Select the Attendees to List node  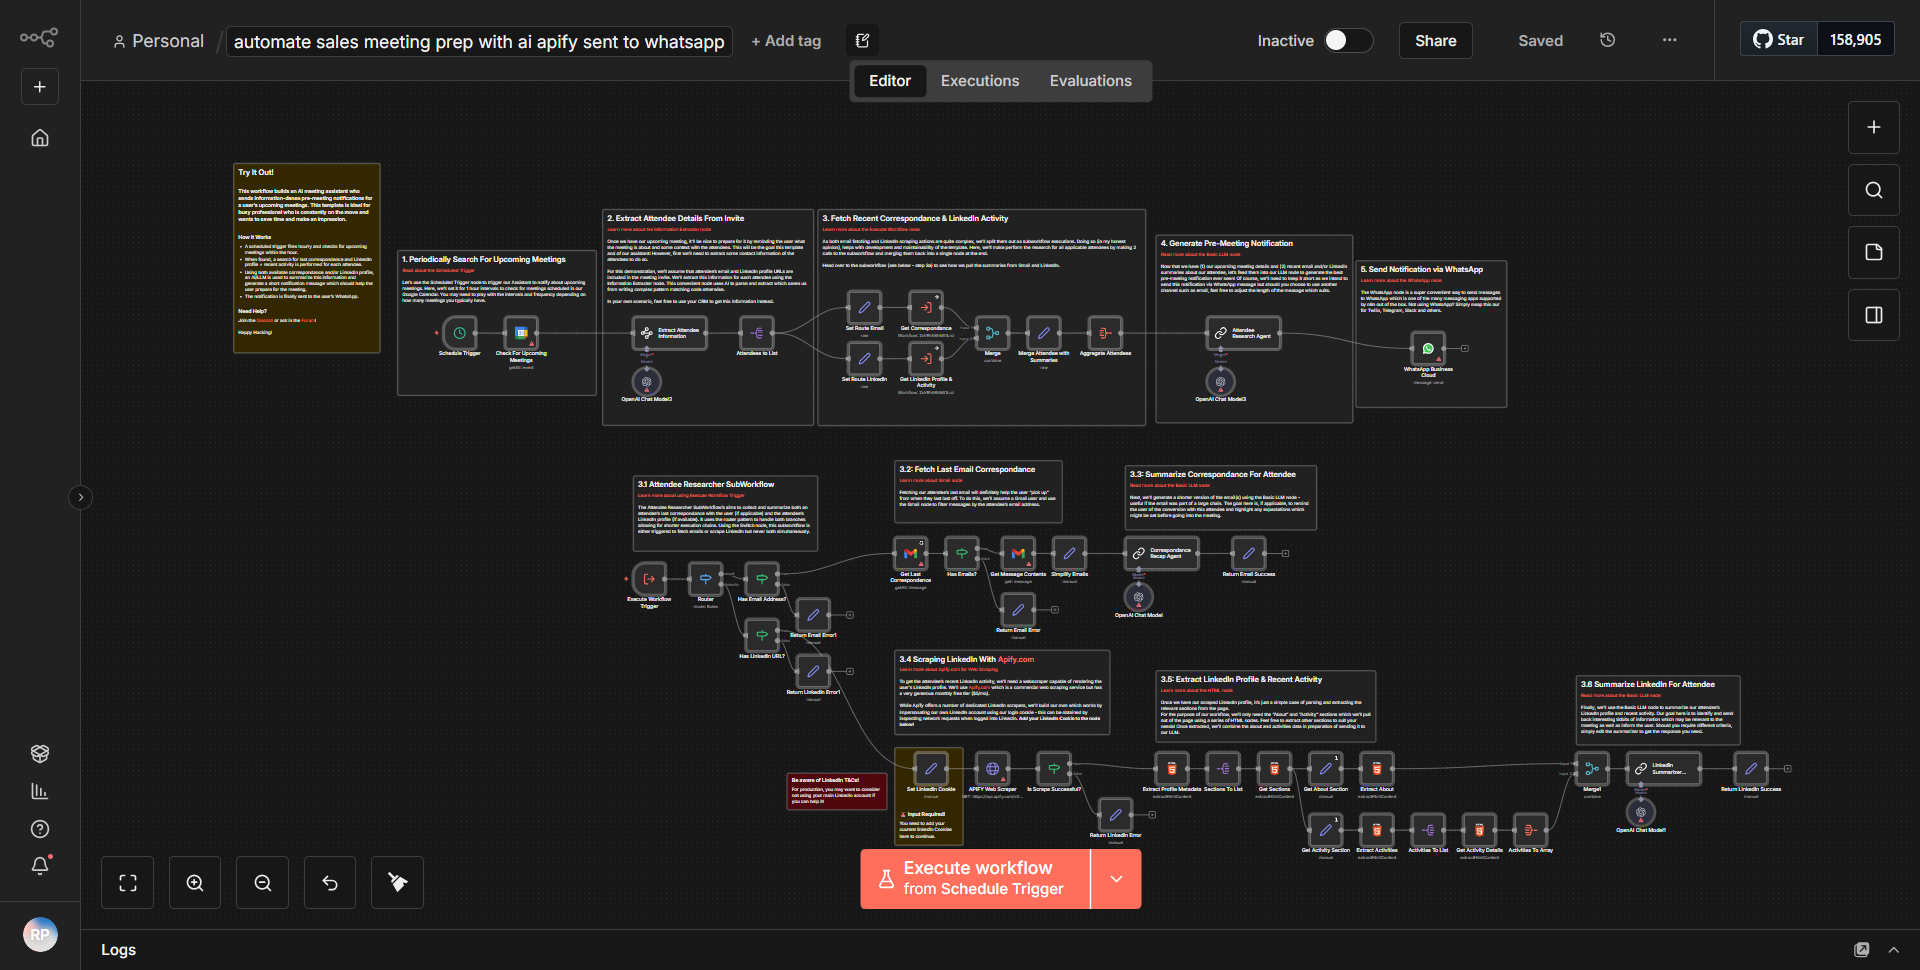757,333
